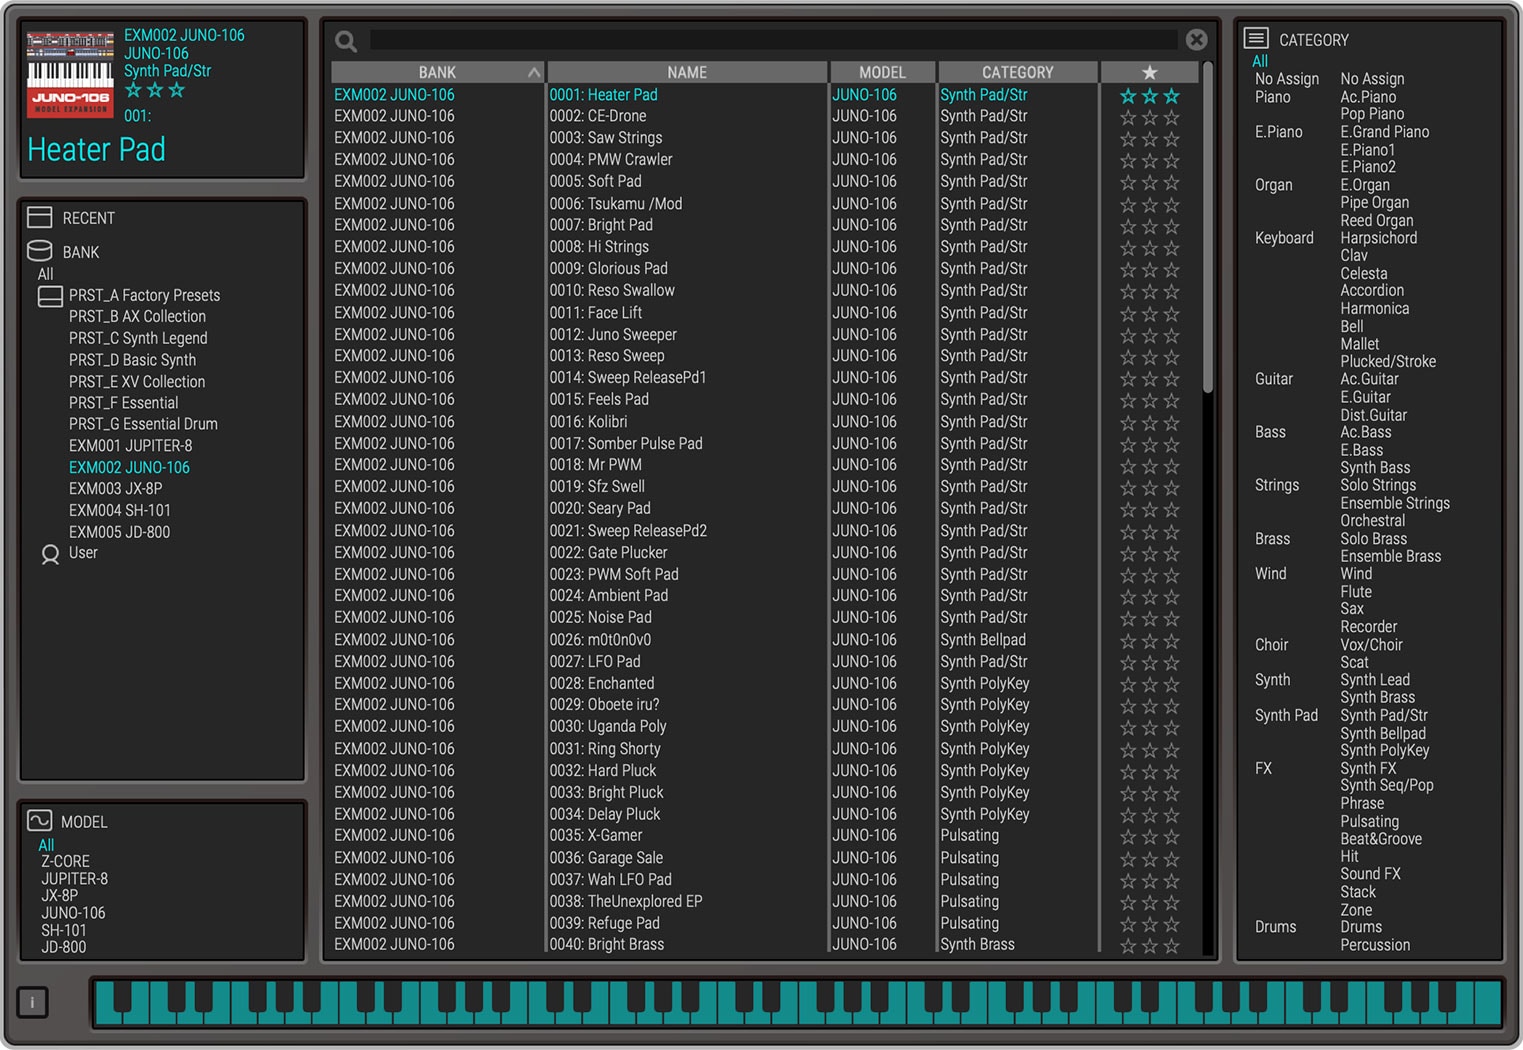The height and width of the screenshot is (1050, 1523).
Task: Click the JUNO-106 synth thumbnail
Action: pyautogui.click(x=70, y=74)
